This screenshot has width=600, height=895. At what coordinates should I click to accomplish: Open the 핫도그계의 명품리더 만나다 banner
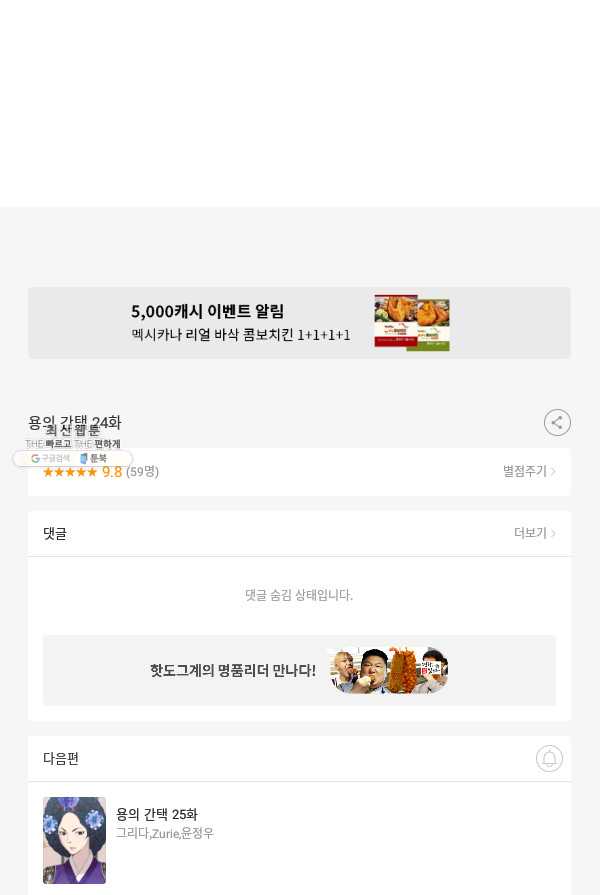click(299, 671)
